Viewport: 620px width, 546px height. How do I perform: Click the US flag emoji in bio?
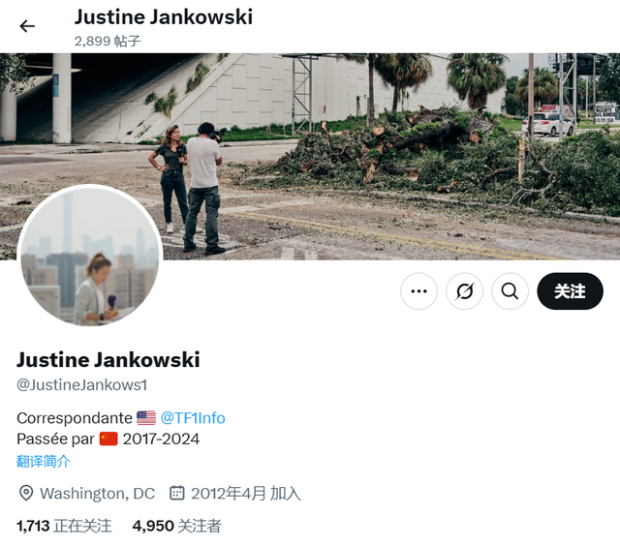(x=146, y=418)
